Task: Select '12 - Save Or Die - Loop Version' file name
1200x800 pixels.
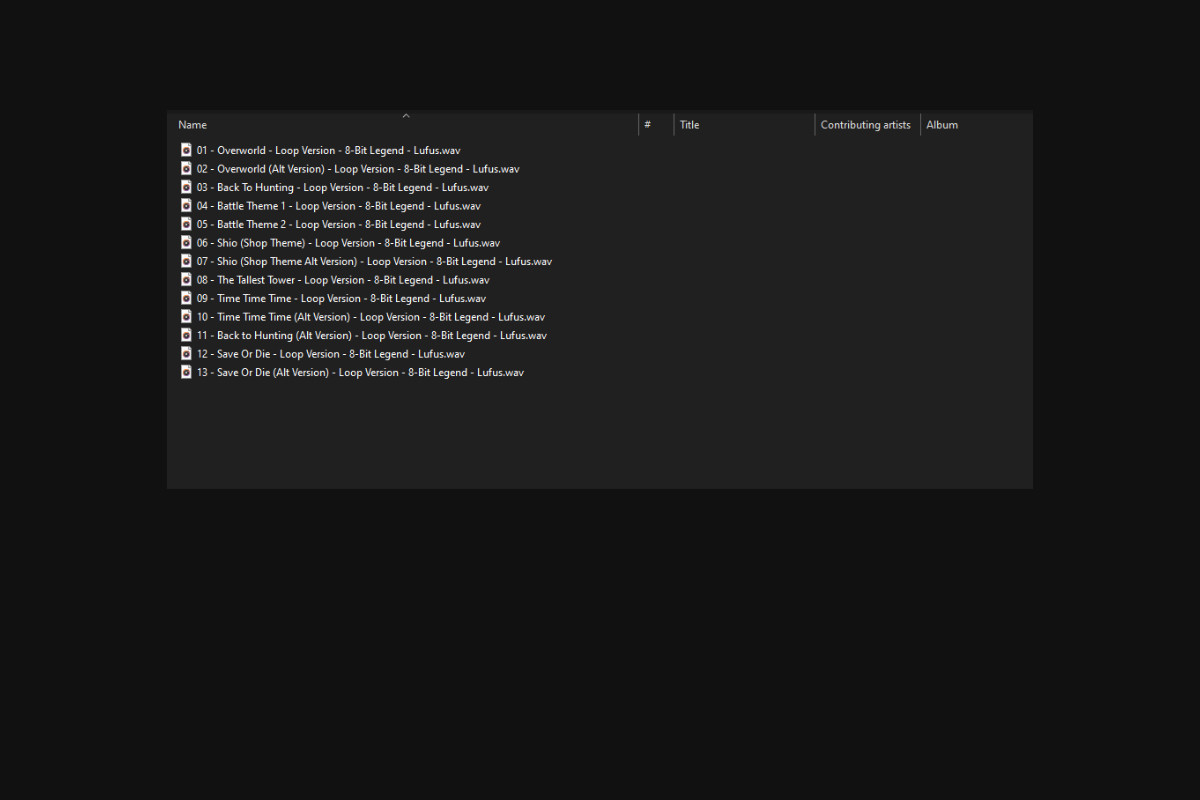Action: (x=331, y=354)
